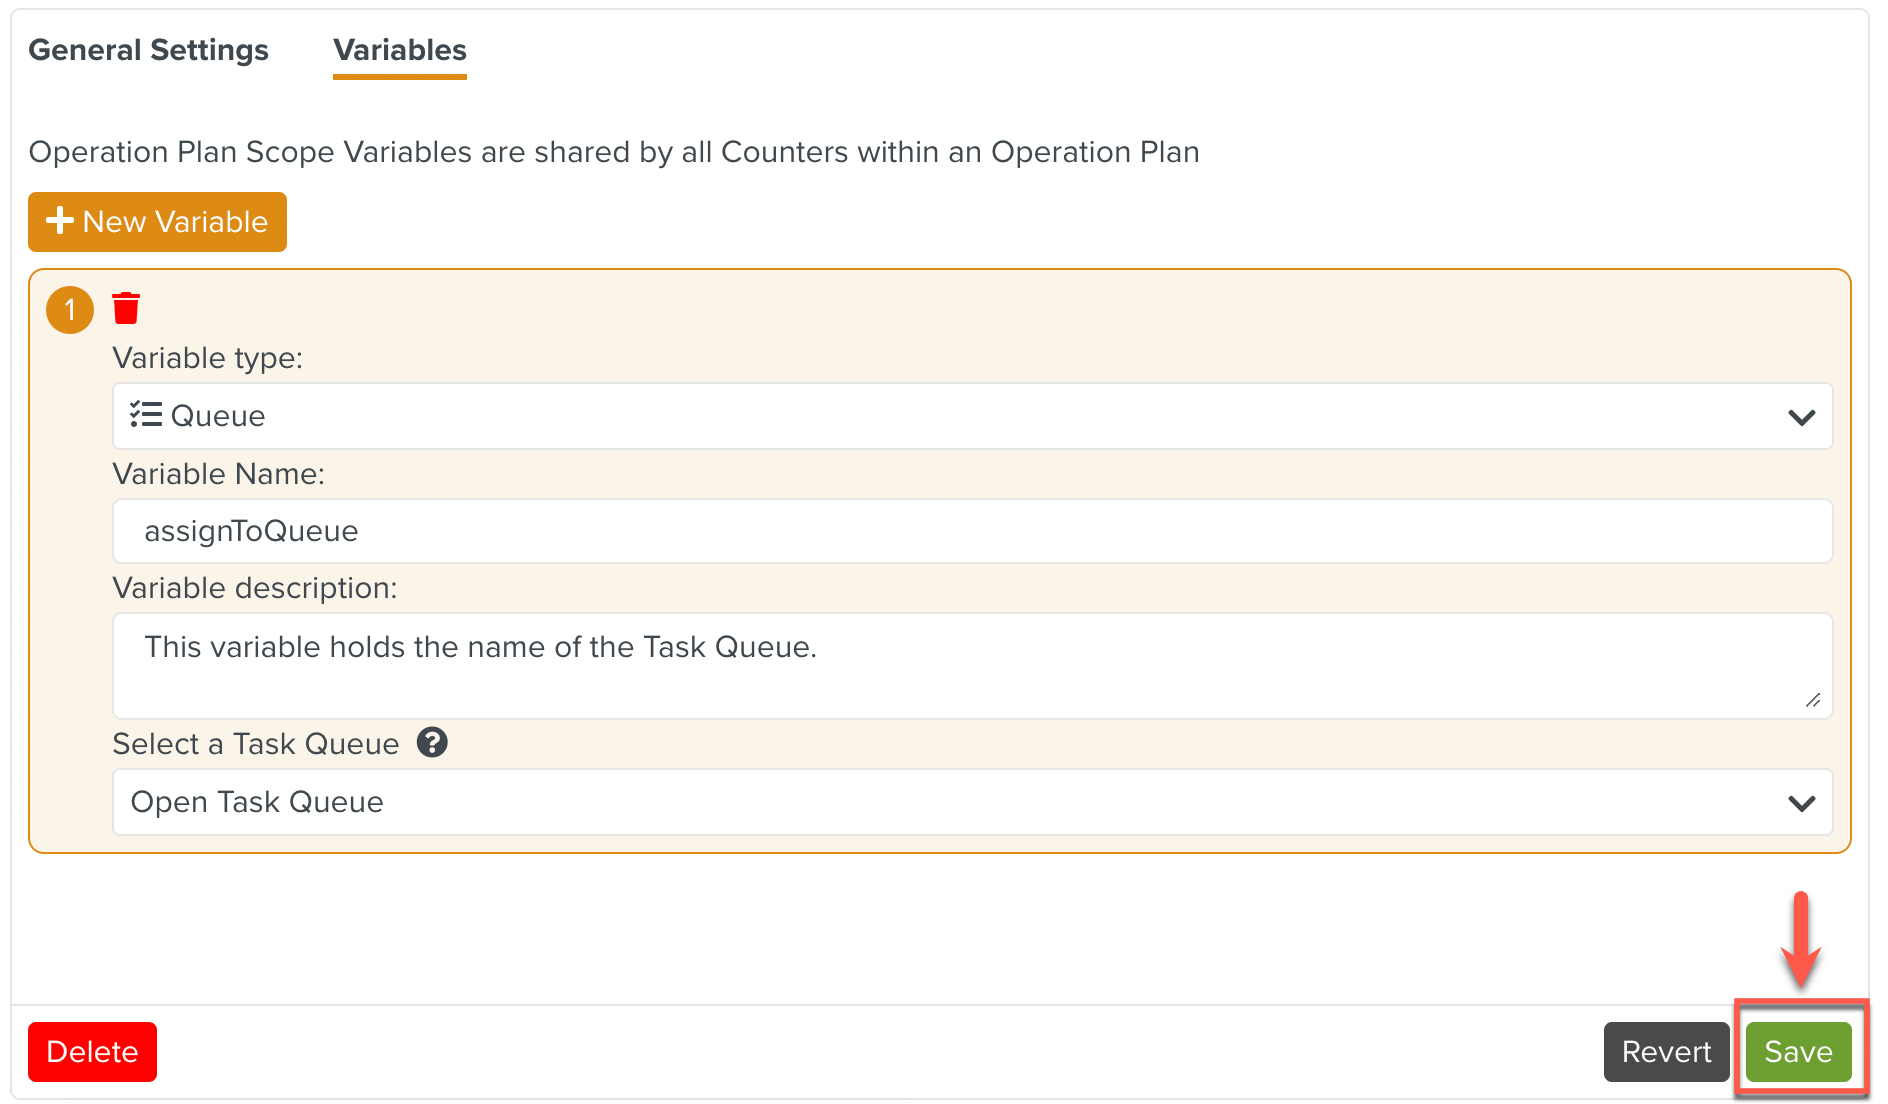Viewport: 1888px width, 1104px height.
Task: Click the orange number 1 badge
Action: pyautogui.click(x=70, y=310)
